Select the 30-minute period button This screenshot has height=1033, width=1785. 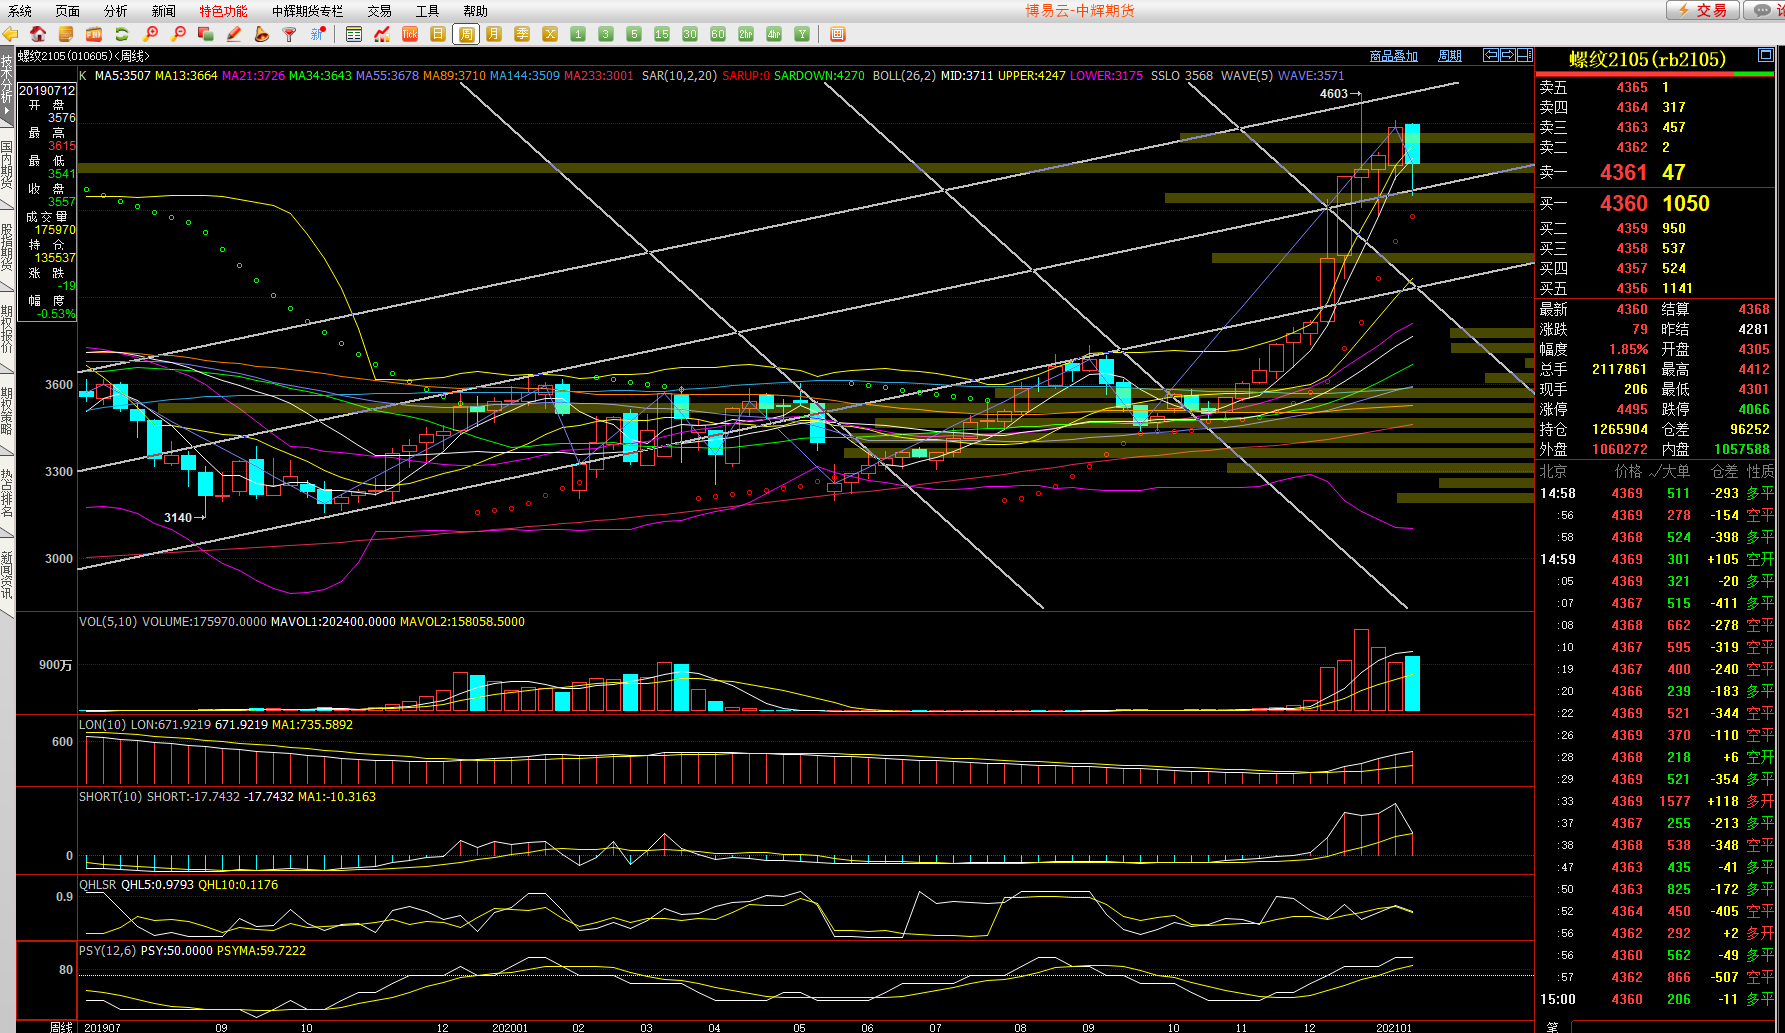pos(690,34)
